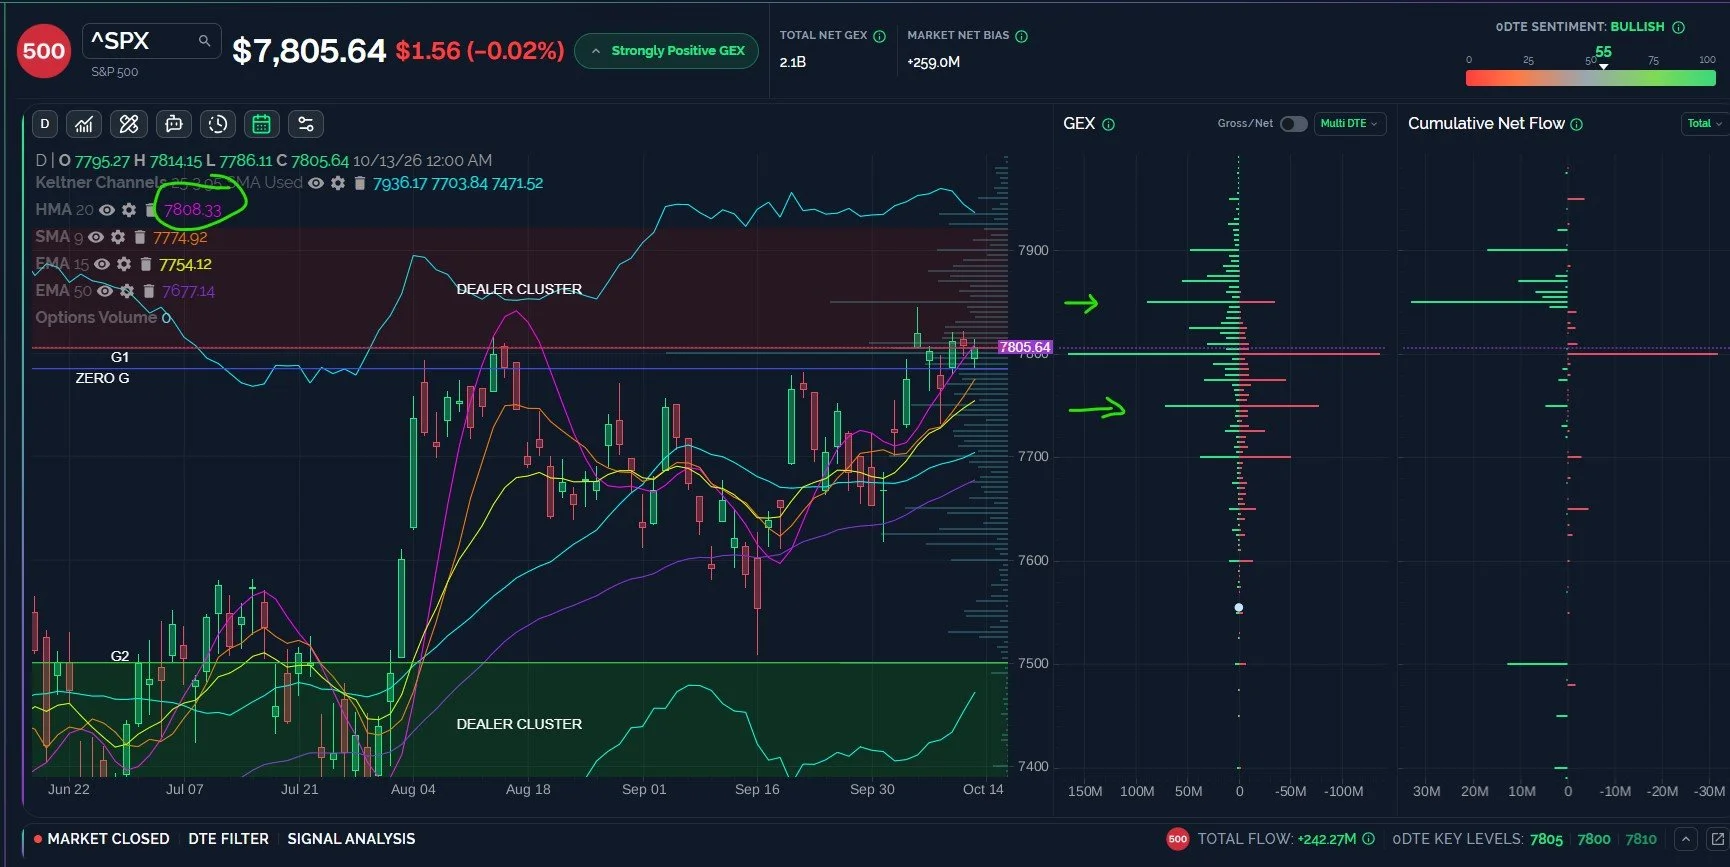Open EMA 15 settings gear

pos(124,264)
